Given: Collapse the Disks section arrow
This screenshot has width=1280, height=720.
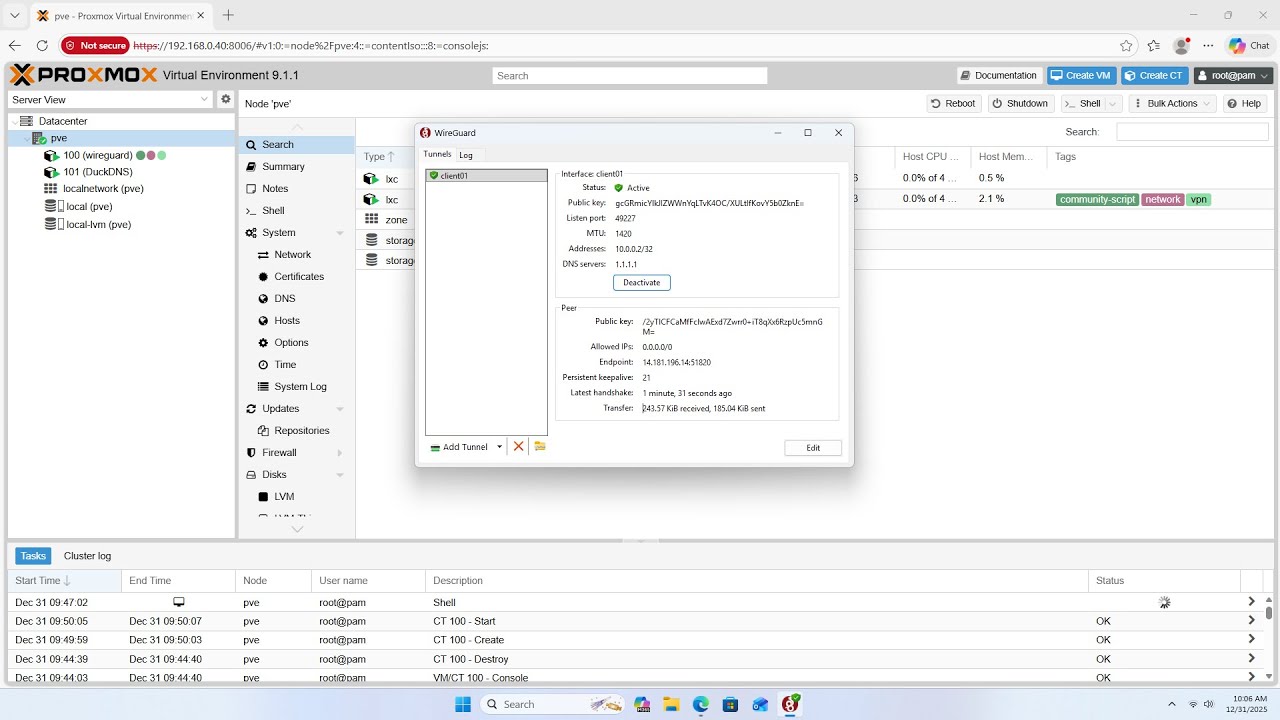Looking at the screenshot, I should [340, 475].
